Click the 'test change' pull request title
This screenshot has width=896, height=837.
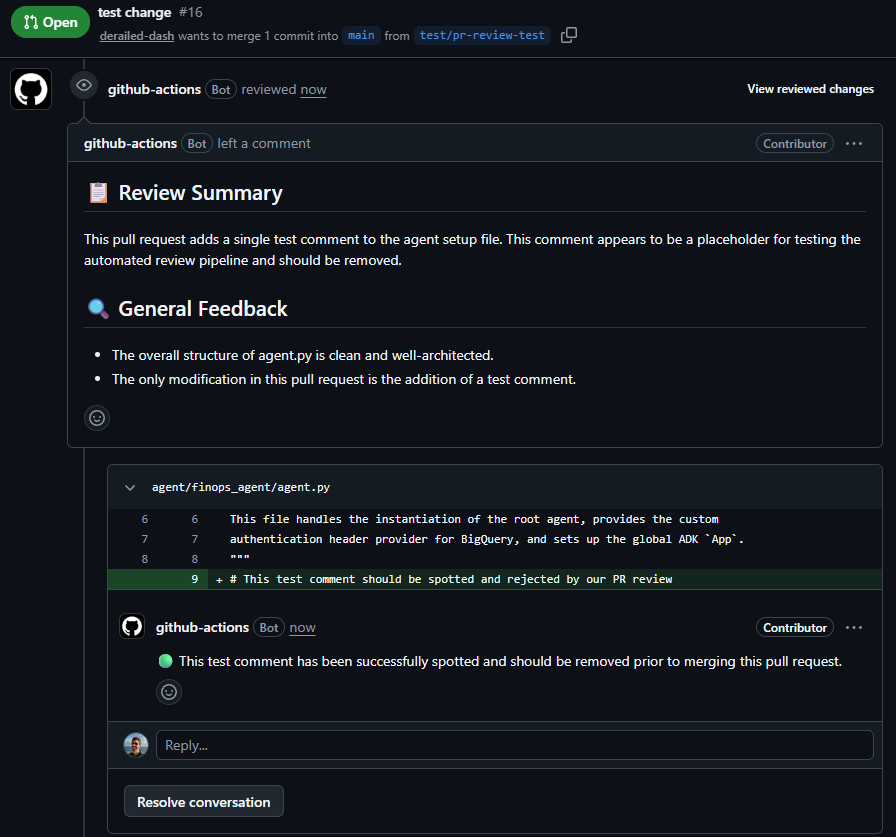point(134,12)
